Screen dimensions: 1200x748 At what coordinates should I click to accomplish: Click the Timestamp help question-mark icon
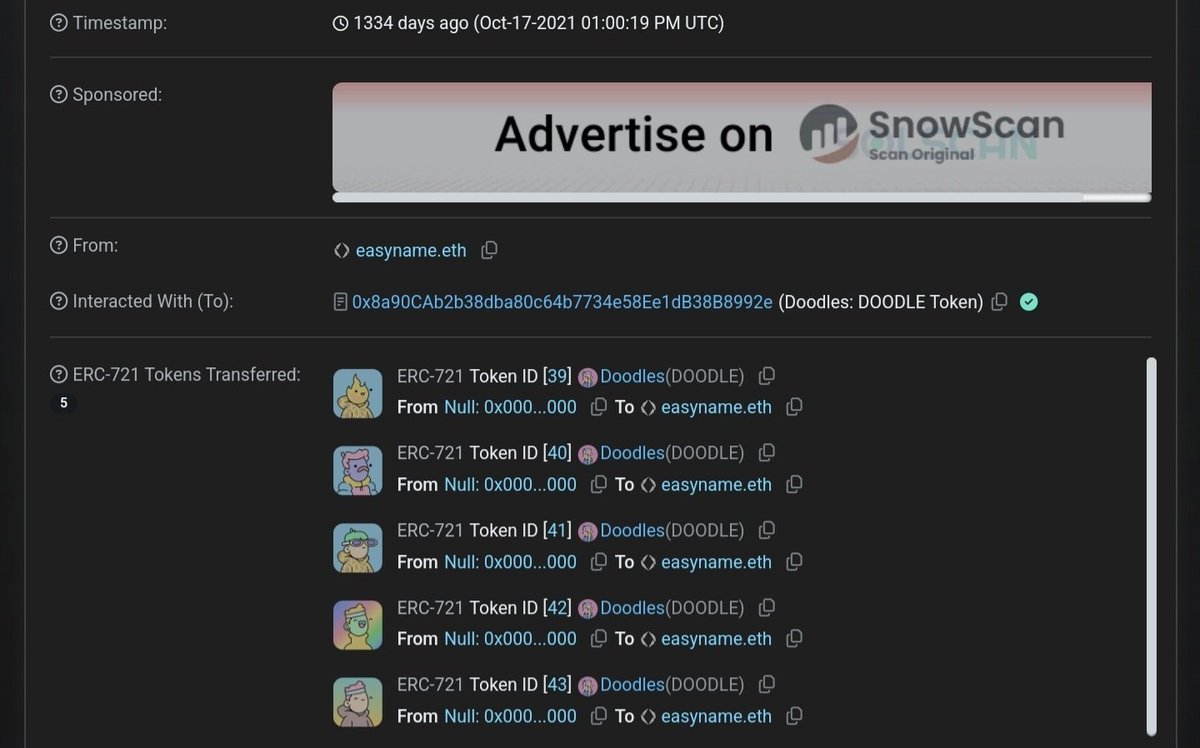[x=59, y=22]
